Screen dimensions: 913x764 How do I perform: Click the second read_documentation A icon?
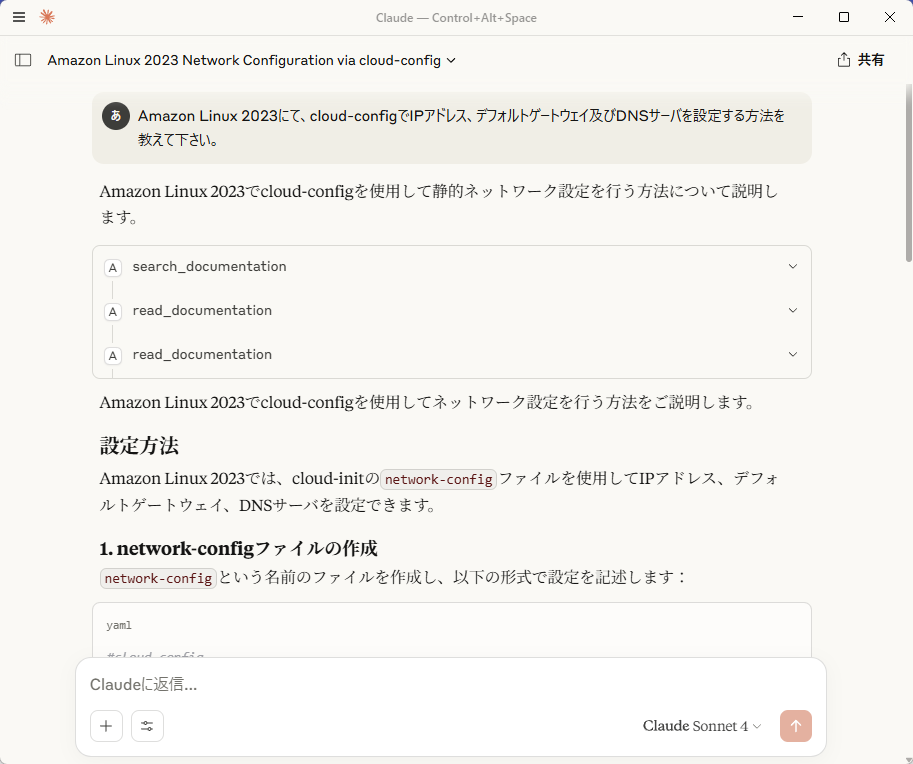point(113,356)
